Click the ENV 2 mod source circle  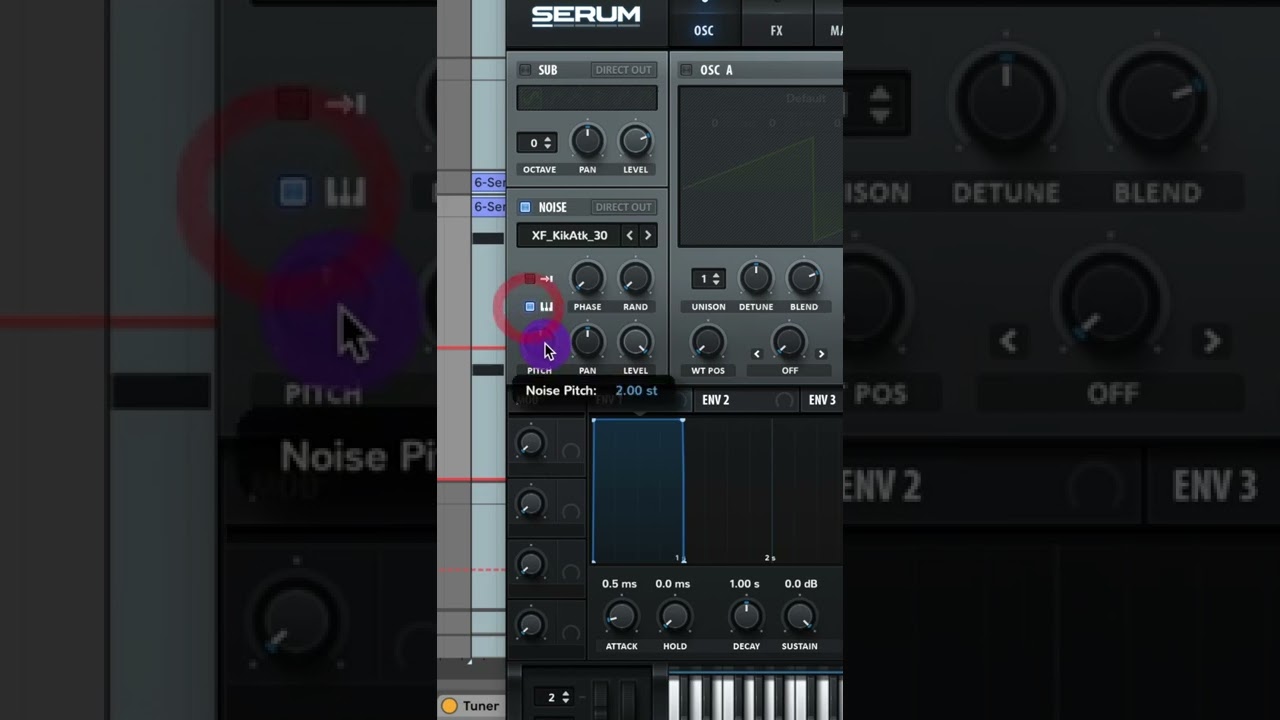785,401
